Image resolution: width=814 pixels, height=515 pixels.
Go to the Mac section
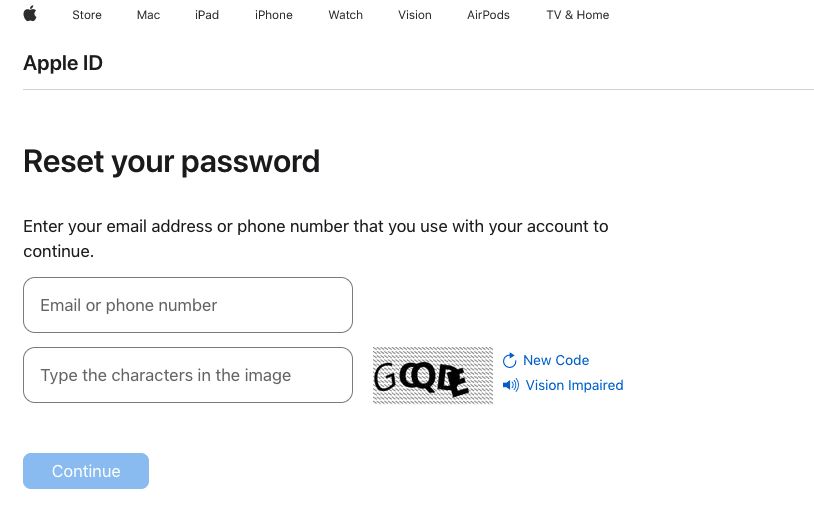(148, 15)
